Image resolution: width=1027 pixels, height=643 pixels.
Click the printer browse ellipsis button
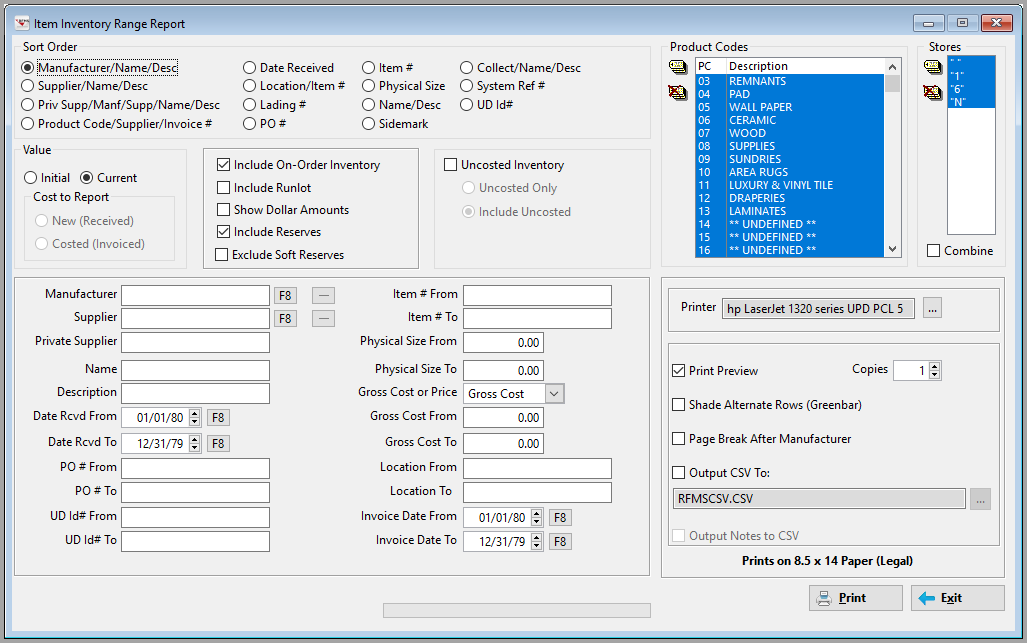click(933, 308)
